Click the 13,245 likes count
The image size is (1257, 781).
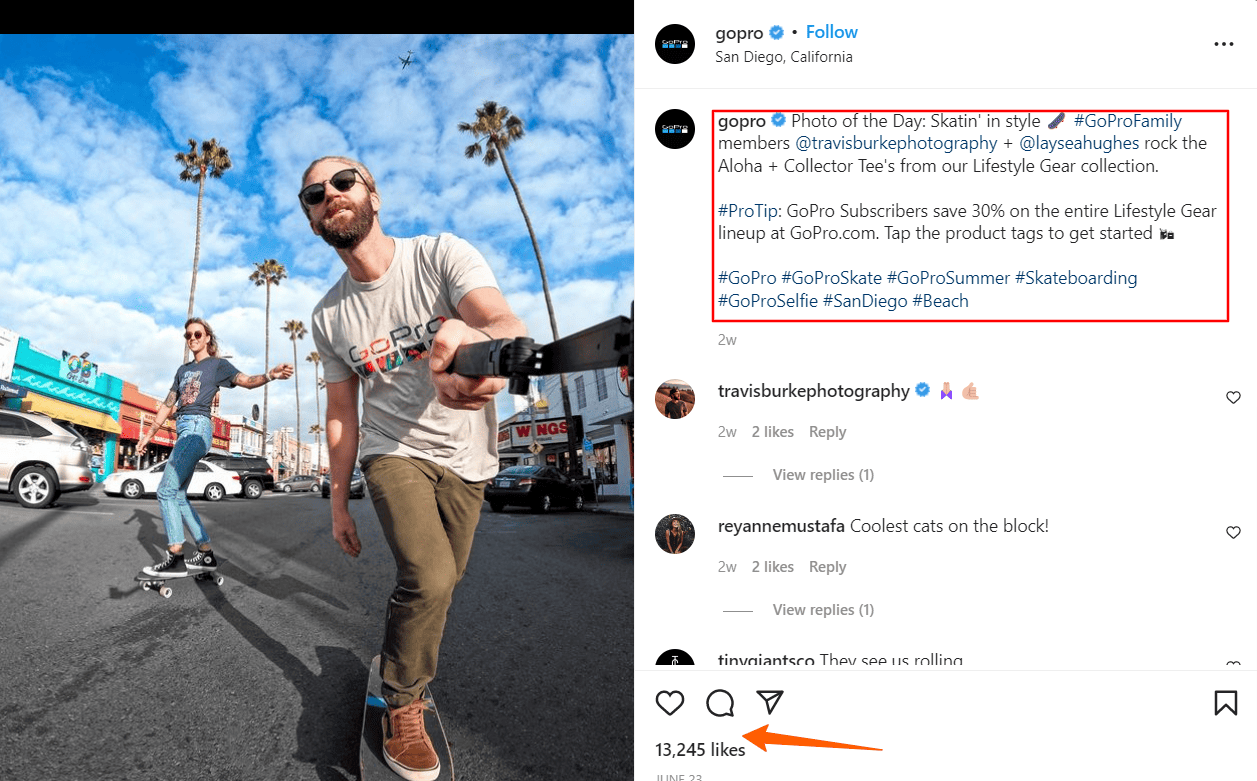[x=700, y=749]
